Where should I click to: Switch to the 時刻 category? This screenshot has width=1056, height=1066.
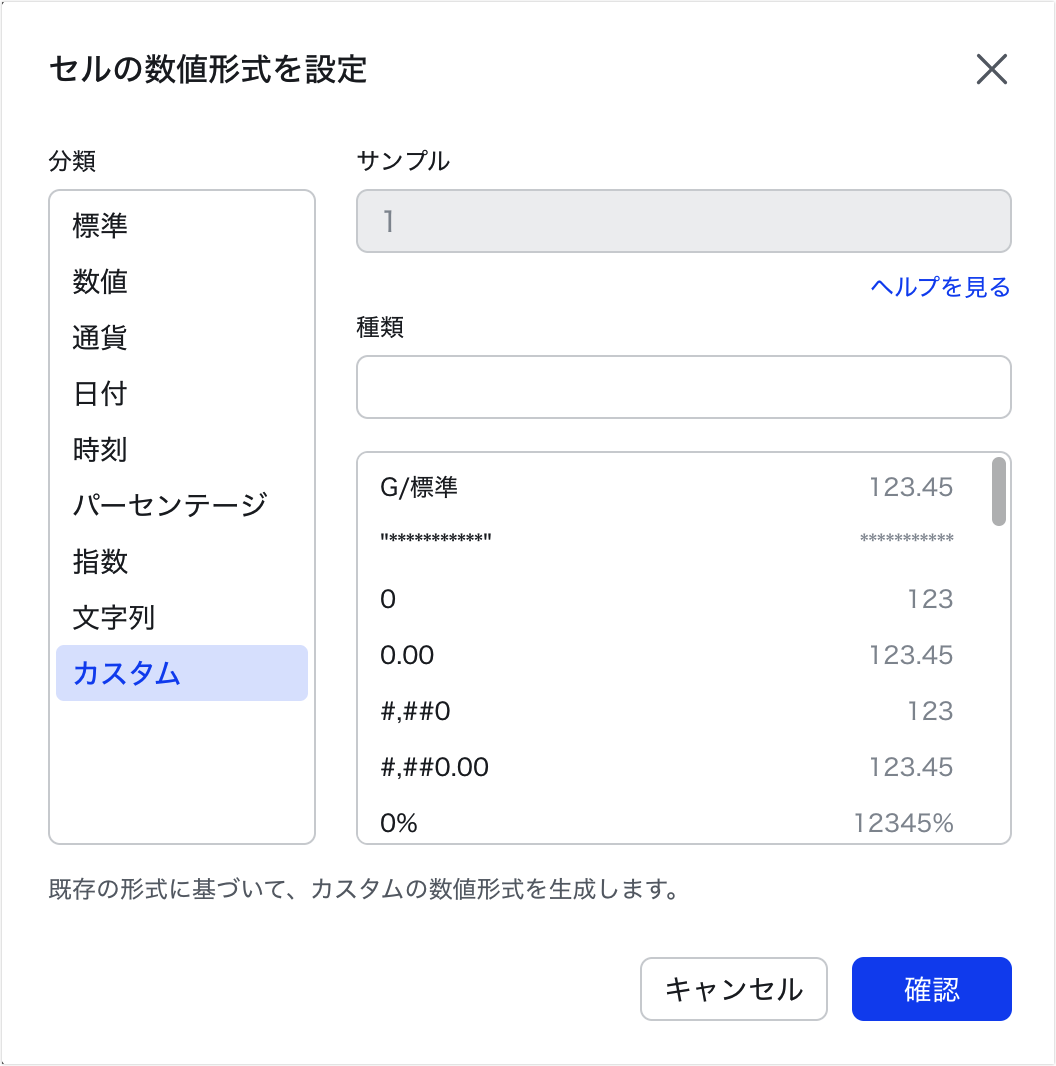coord(181,450)
